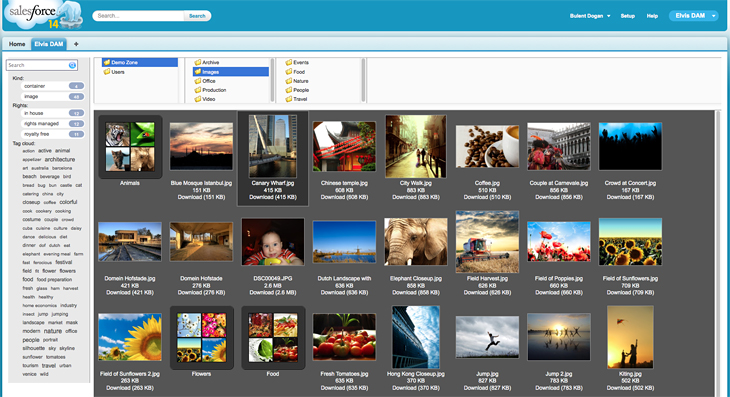Open the Elvis DAM app dropdown
This screenshot has width=730, height=397.
694,16
